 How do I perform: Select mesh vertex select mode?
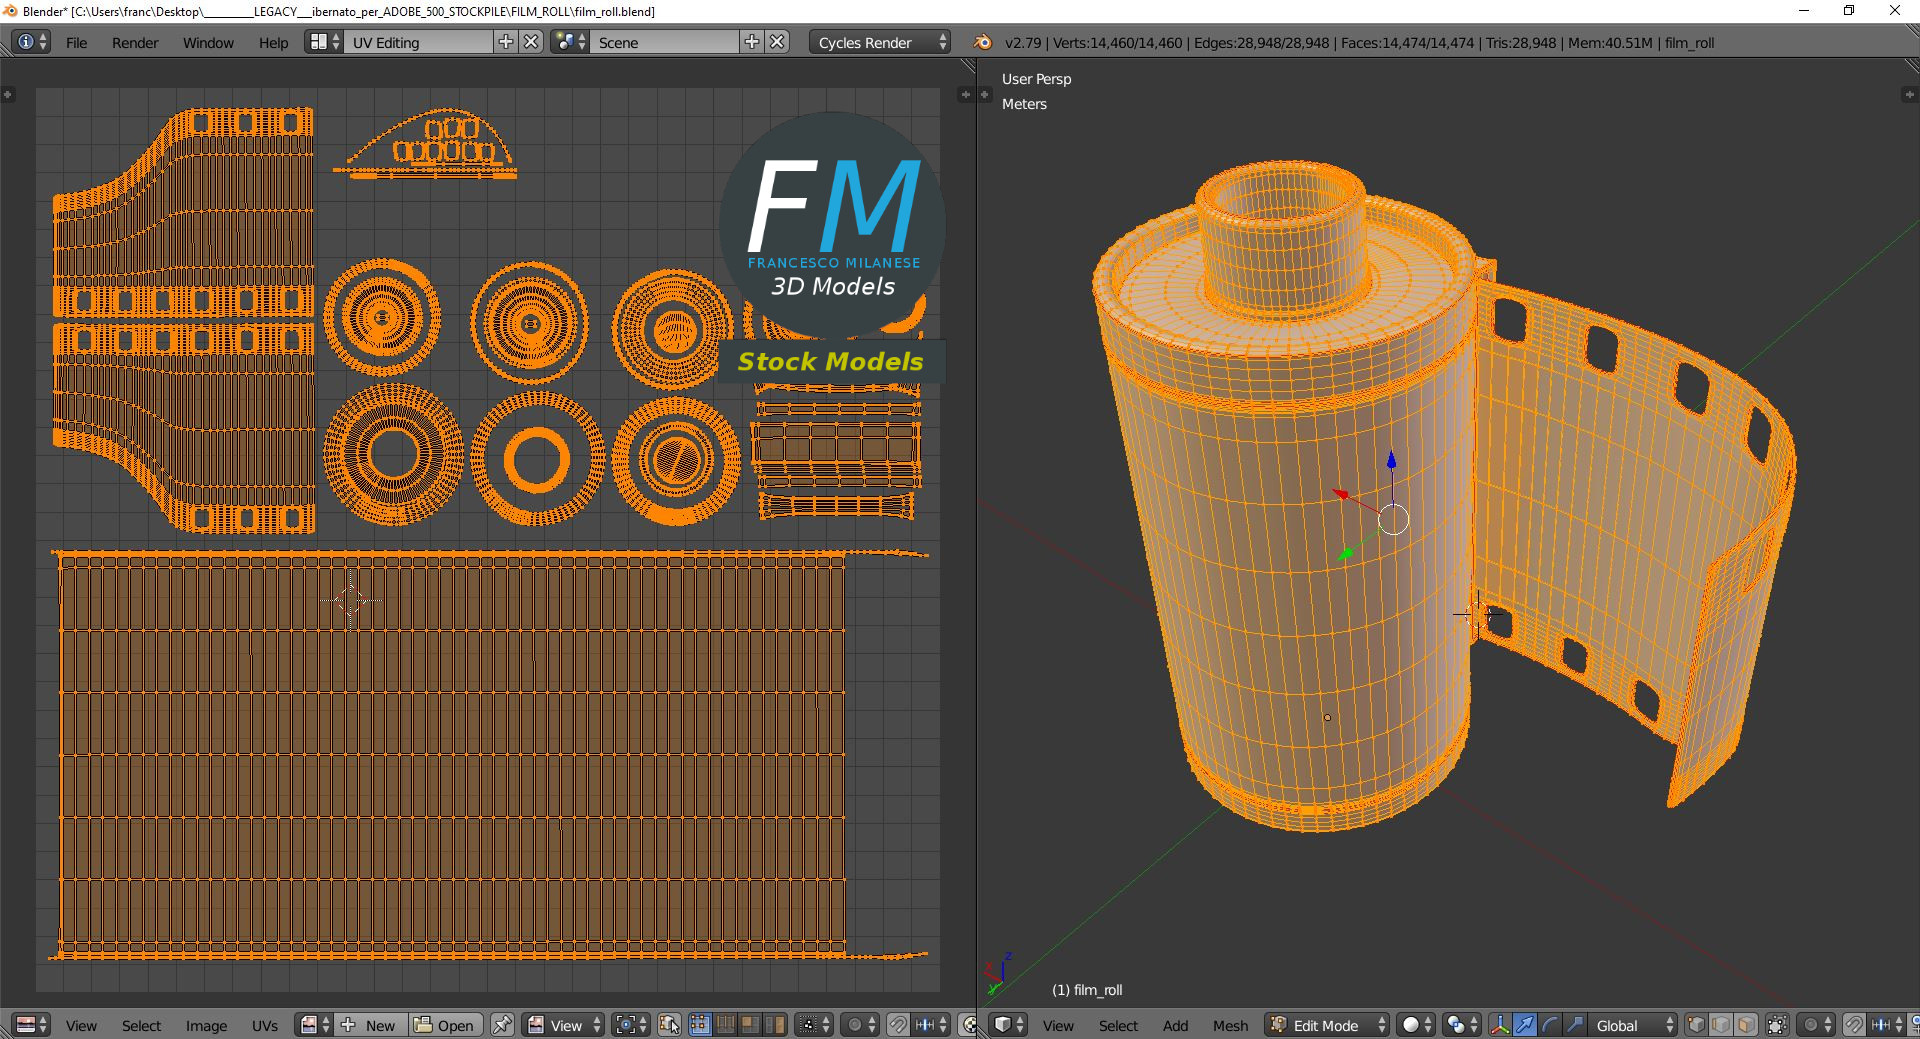(1696, 1025)
